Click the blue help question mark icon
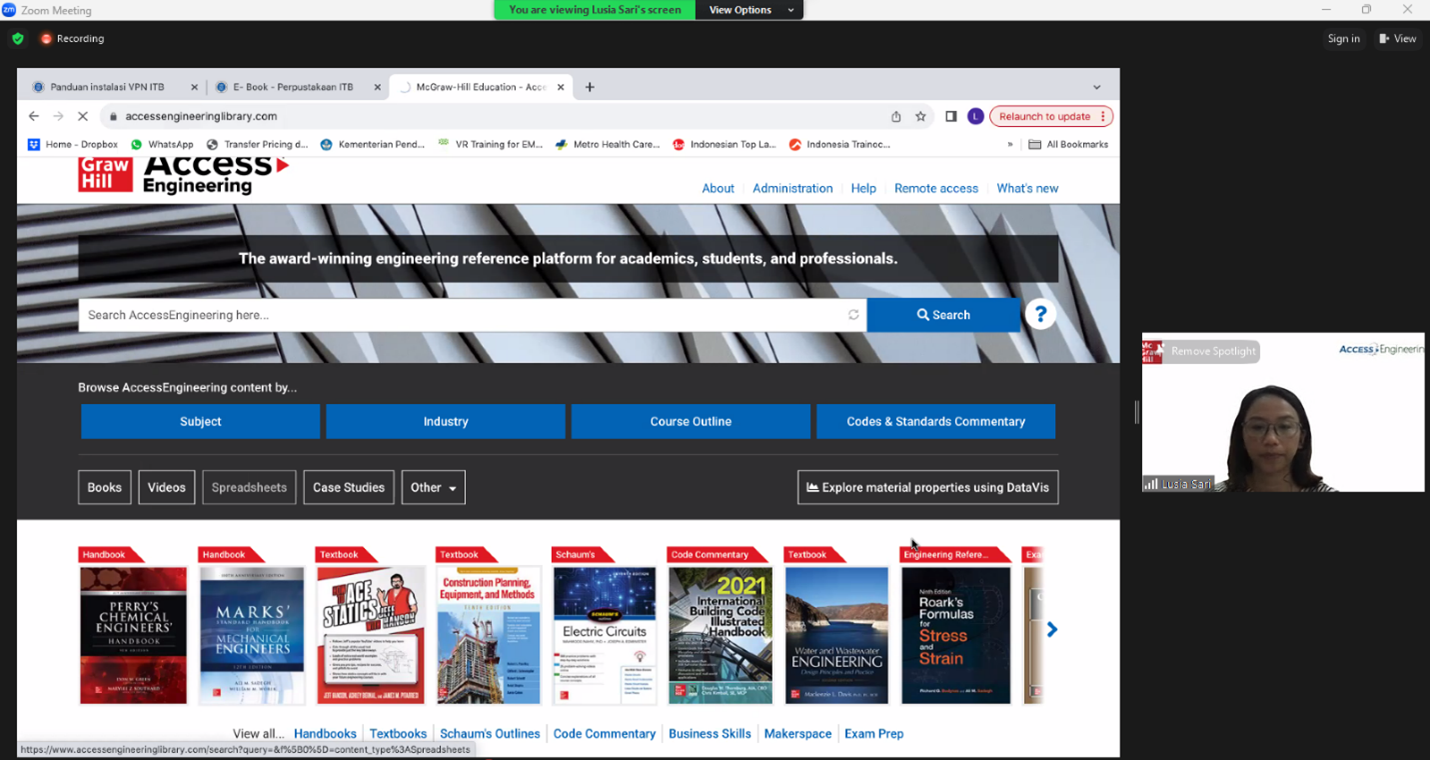The width and height of the screenshot is (1430, 760). 1040,315
